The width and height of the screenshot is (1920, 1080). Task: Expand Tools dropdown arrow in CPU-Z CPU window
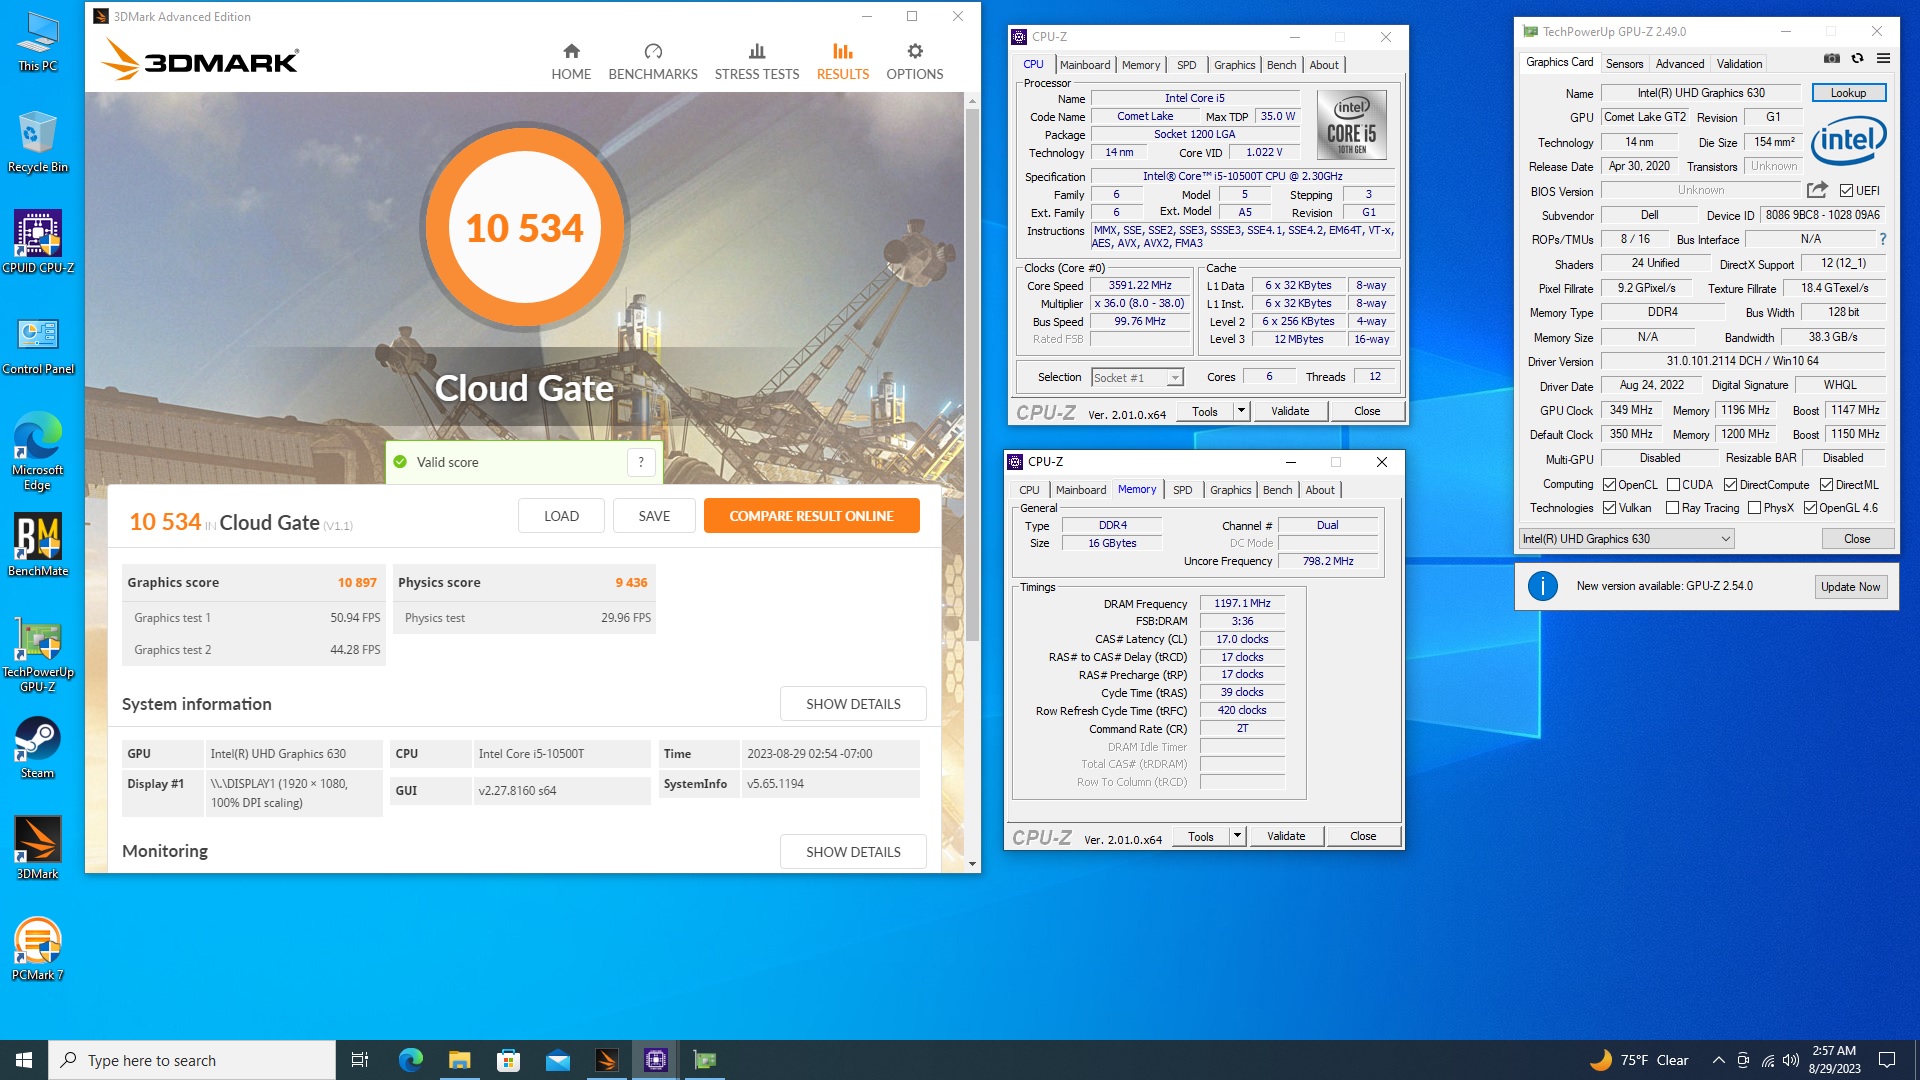tap(1241, 411)
